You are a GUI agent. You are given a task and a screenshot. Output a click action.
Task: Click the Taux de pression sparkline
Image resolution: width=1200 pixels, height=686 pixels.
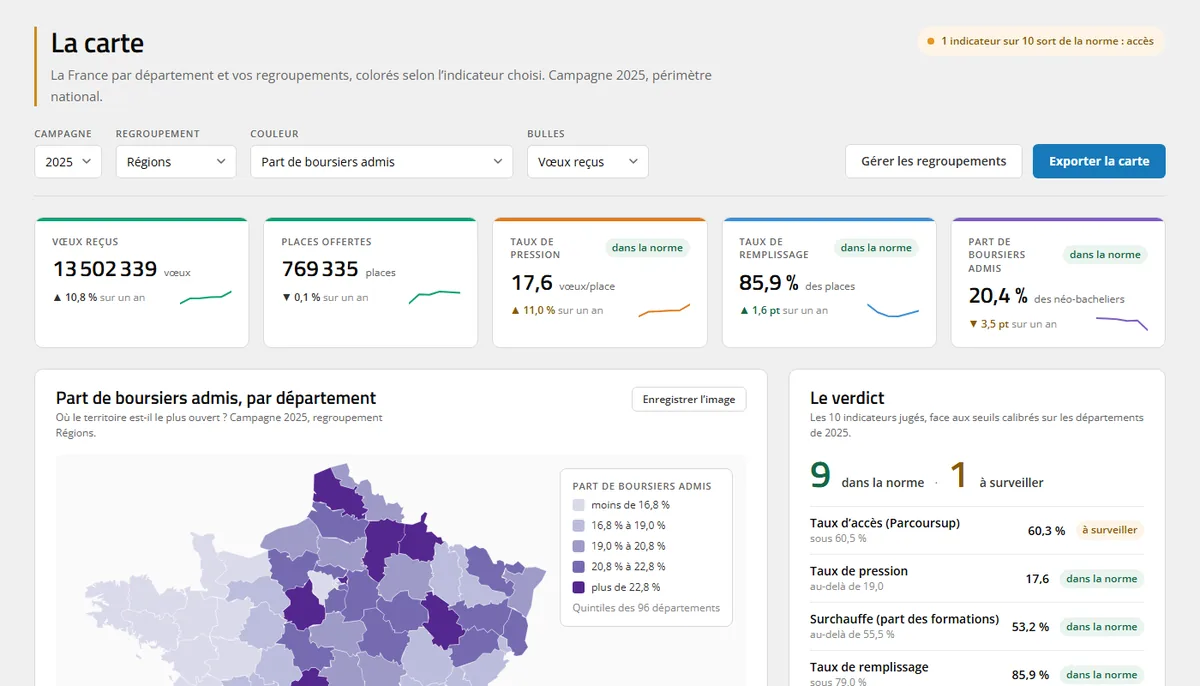point(664,310)
